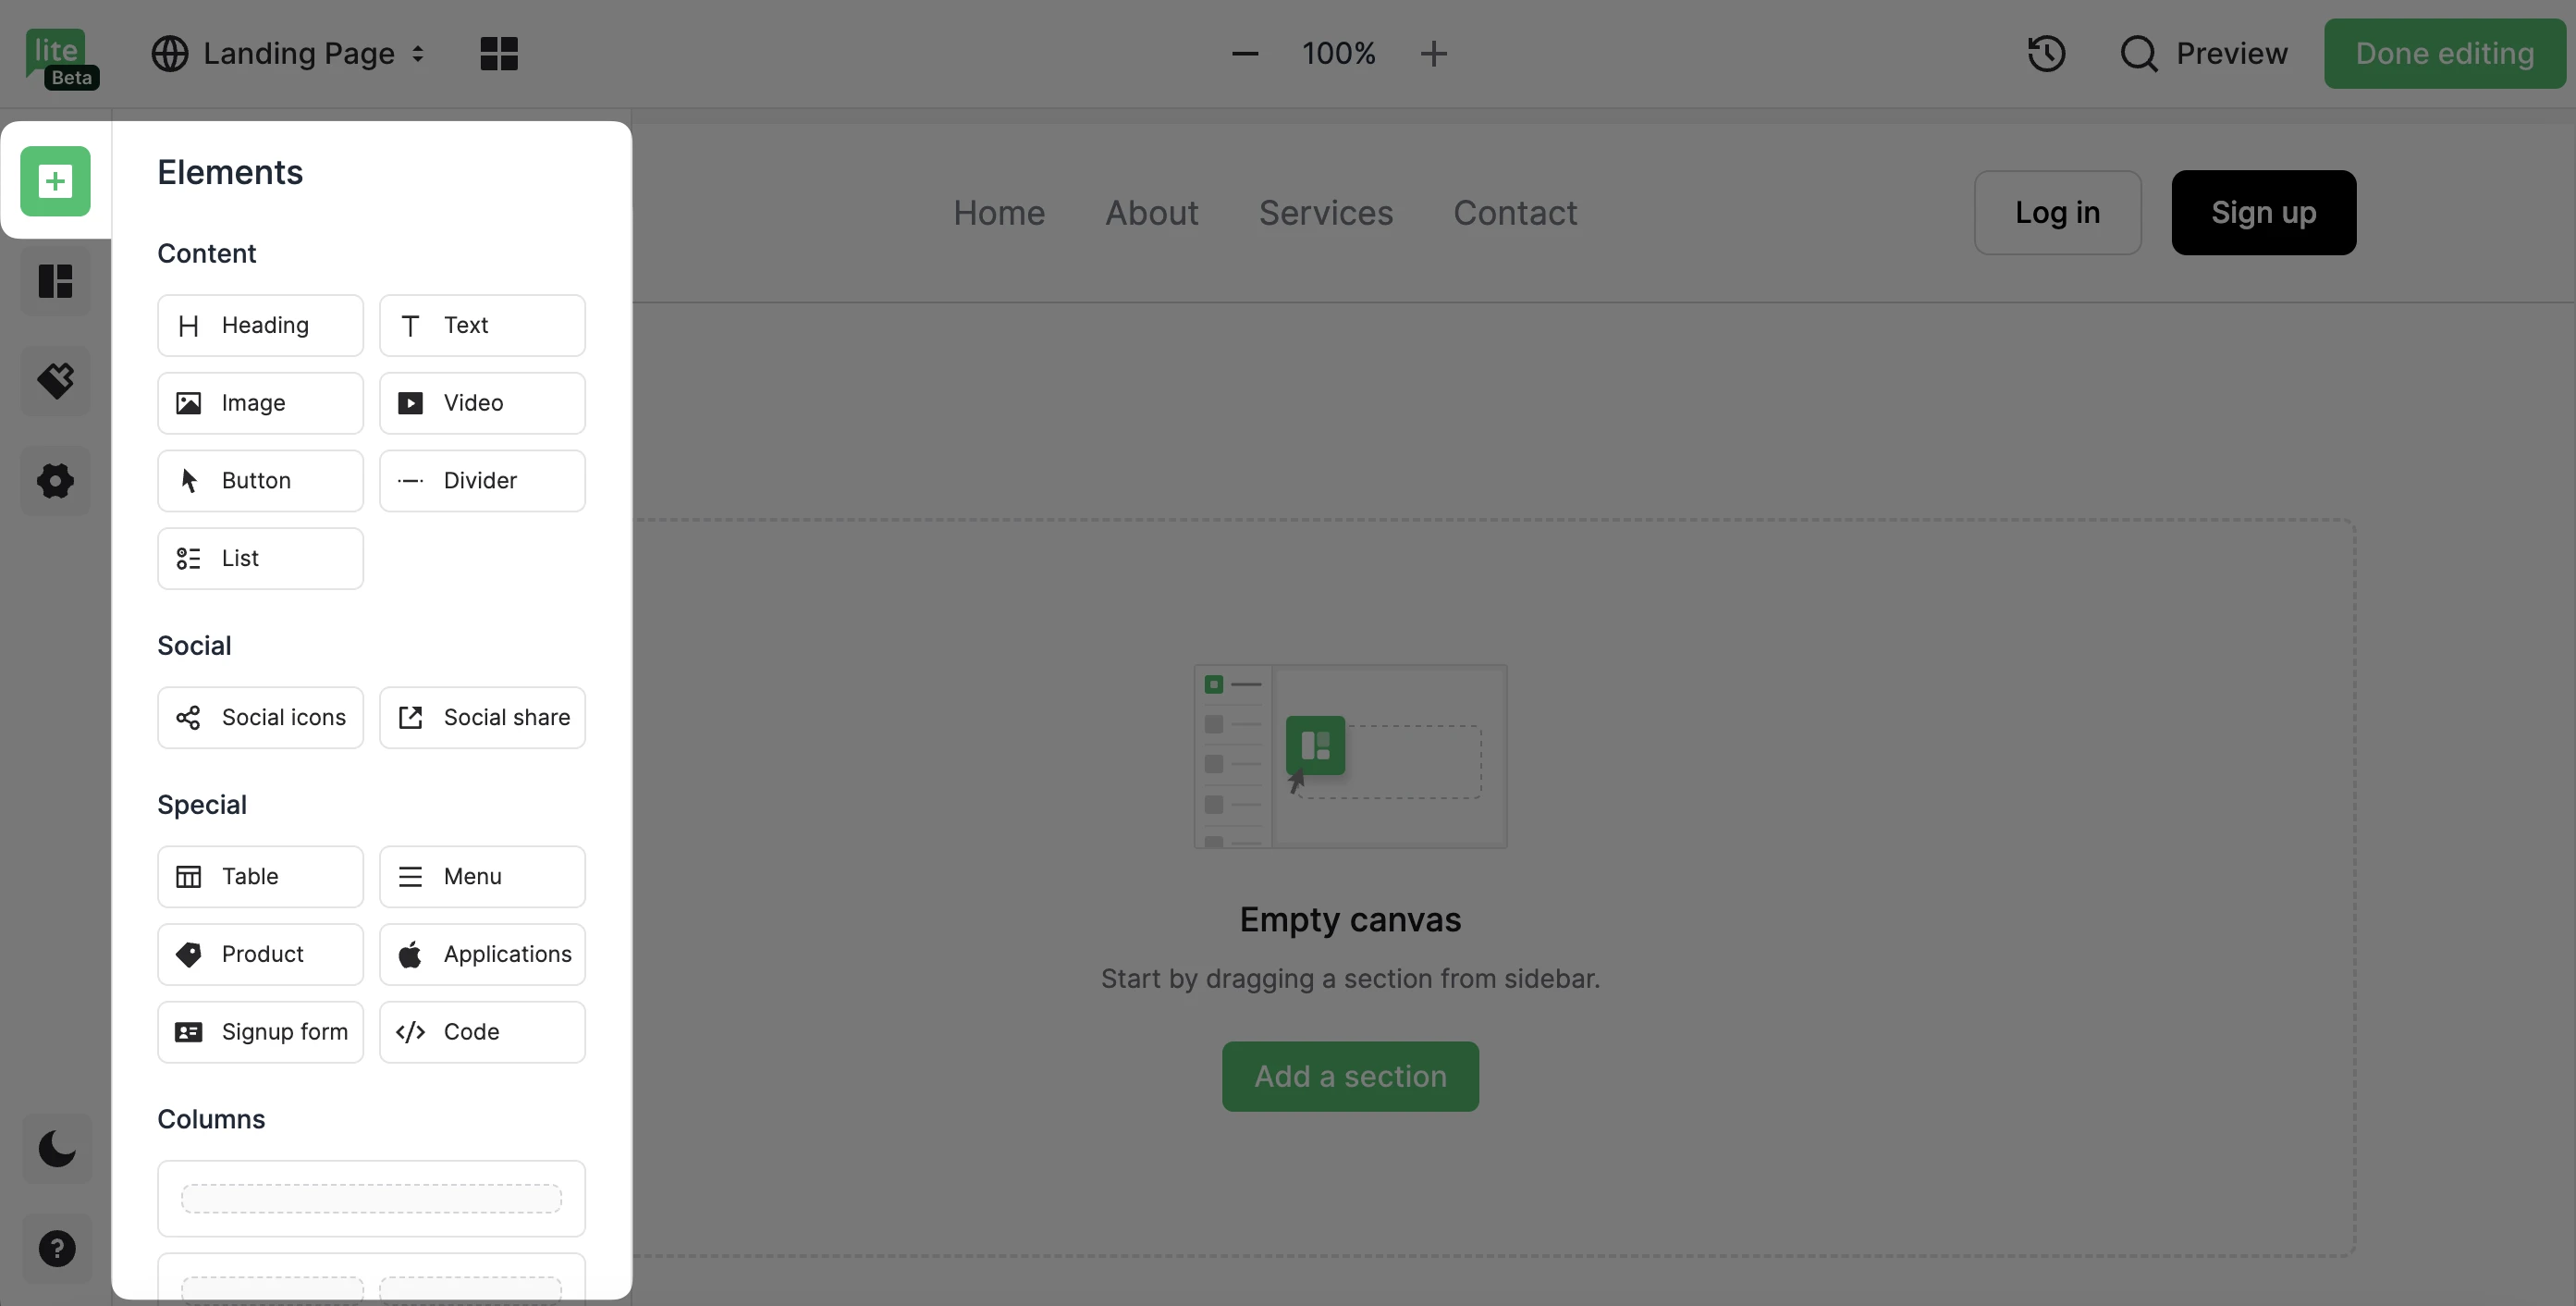Image resolution: width=2576 pixels, height=1306 pixels.
Task: Click the zoom in plus icon
Action: tap(1433, 53)
